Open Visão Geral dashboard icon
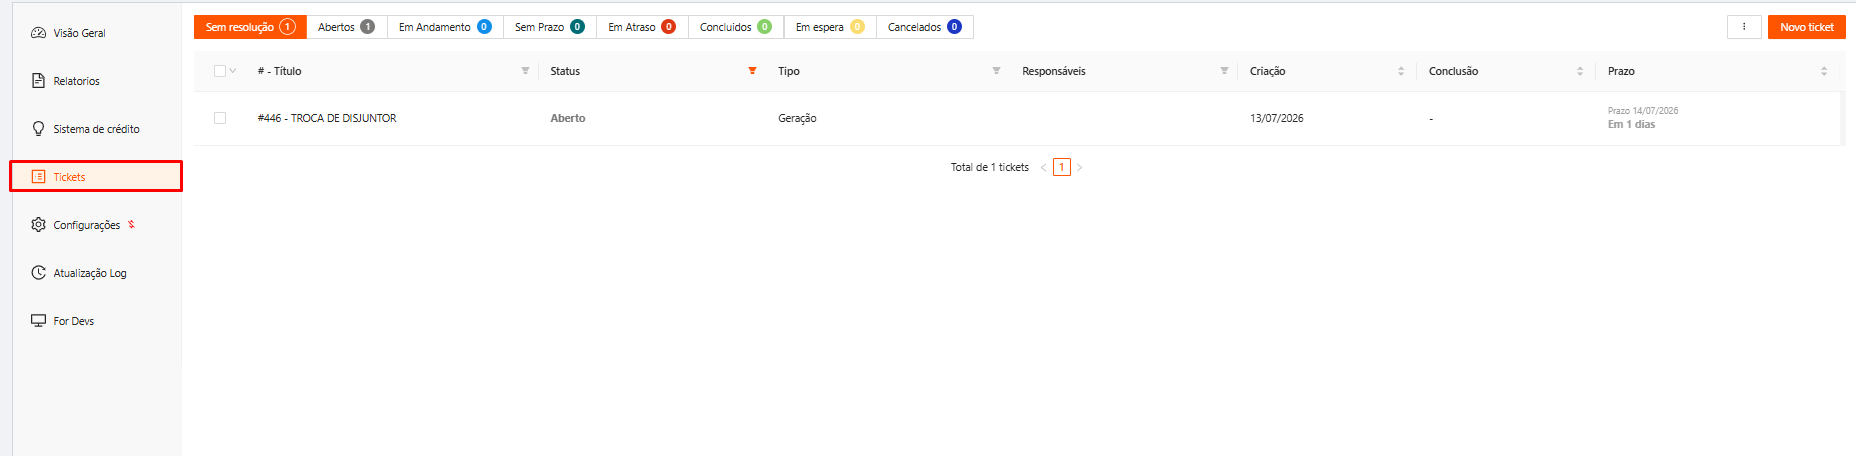Viewport: 1856px width, 456px height. click(x=38, y=33)
